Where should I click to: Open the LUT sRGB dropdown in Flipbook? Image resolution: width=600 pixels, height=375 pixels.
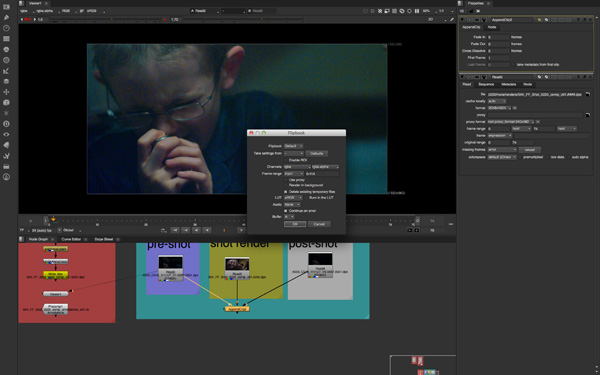point(293,198)
